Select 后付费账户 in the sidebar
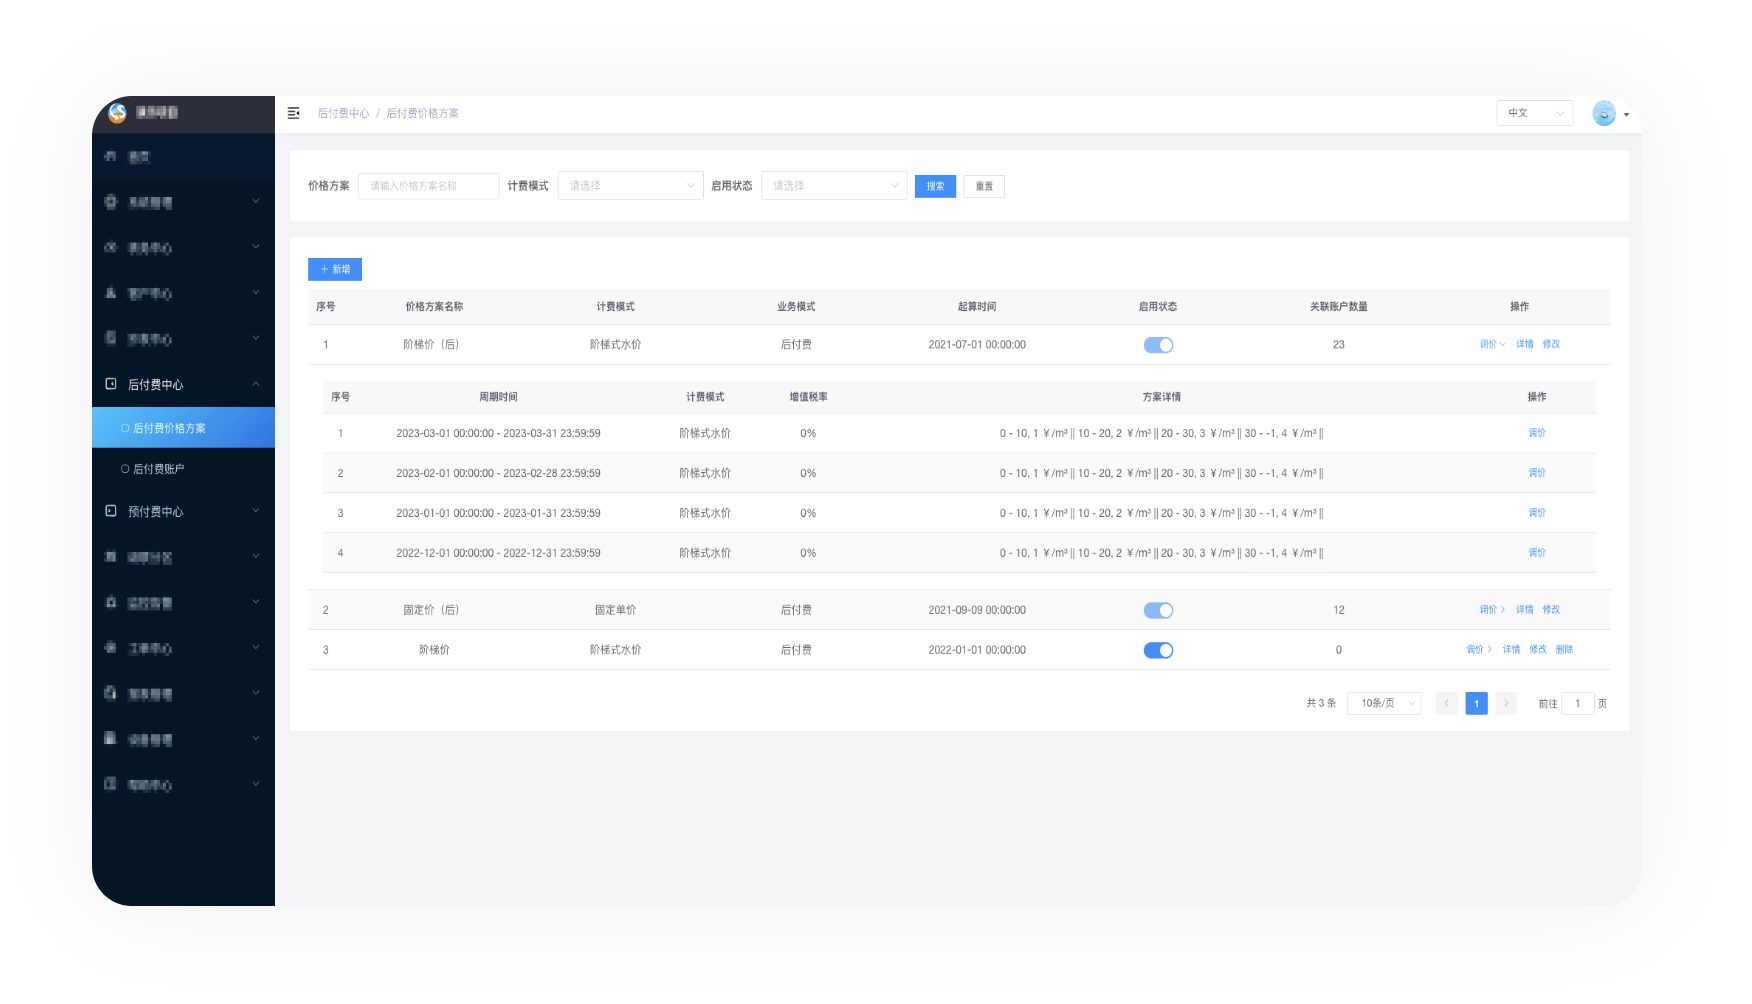 pyautogui.click(x=183, y=468)
